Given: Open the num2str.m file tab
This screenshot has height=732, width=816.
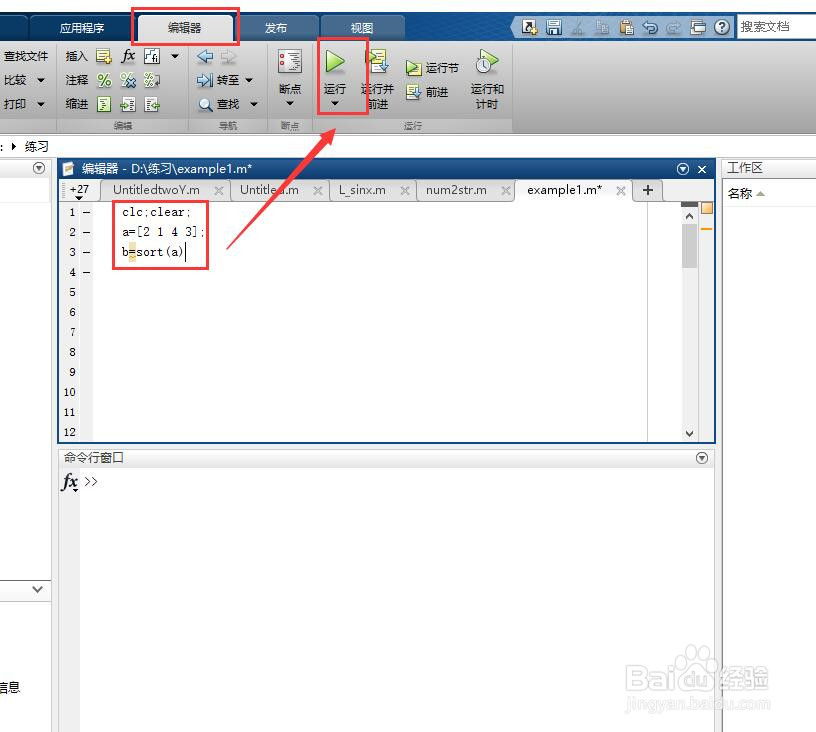Looking at the screenshot, I should (456, 190).
